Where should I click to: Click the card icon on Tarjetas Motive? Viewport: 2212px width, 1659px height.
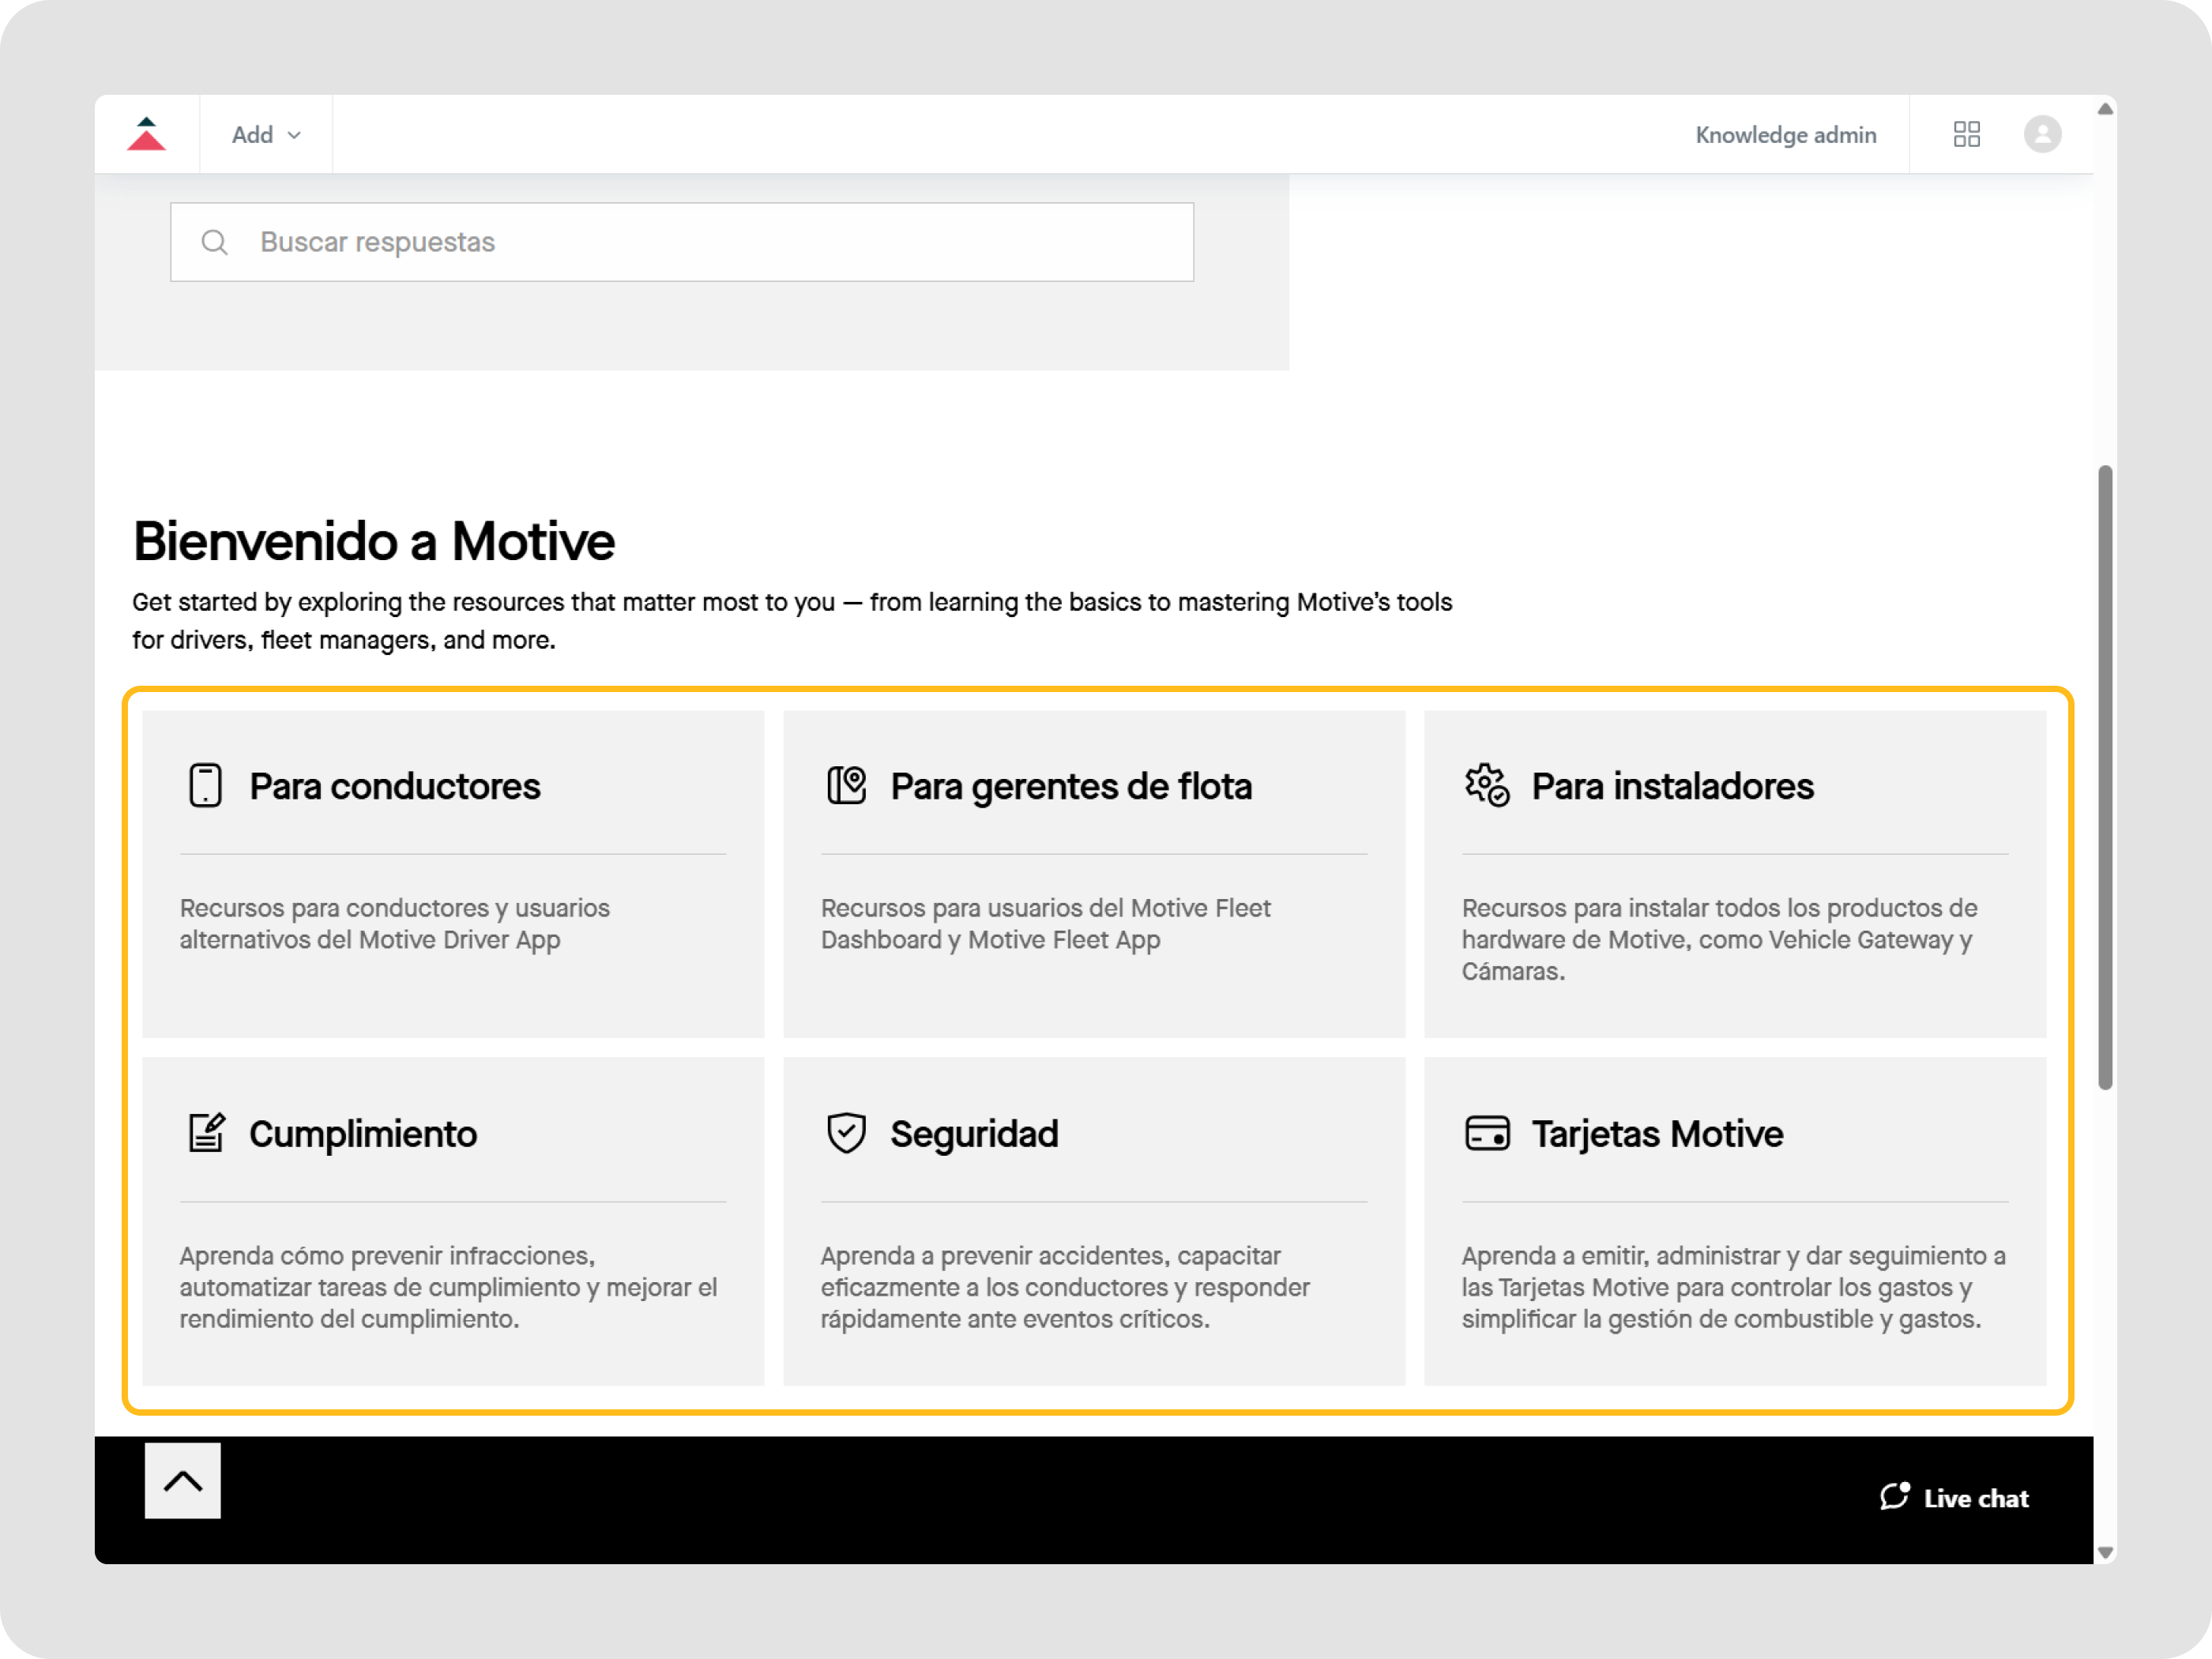[1487, 1133]
